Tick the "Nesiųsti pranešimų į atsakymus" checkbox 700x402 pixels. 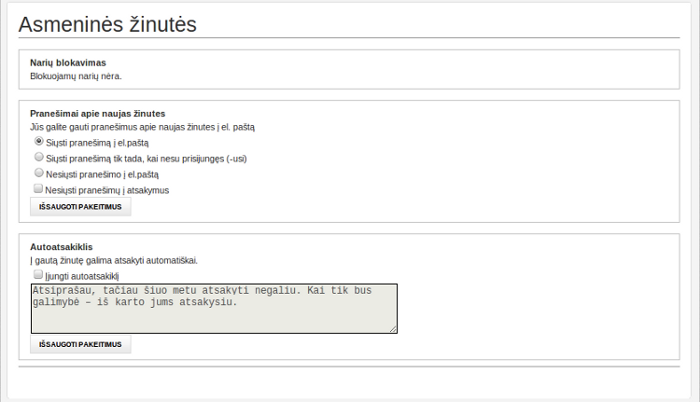(x=39, y=188)
